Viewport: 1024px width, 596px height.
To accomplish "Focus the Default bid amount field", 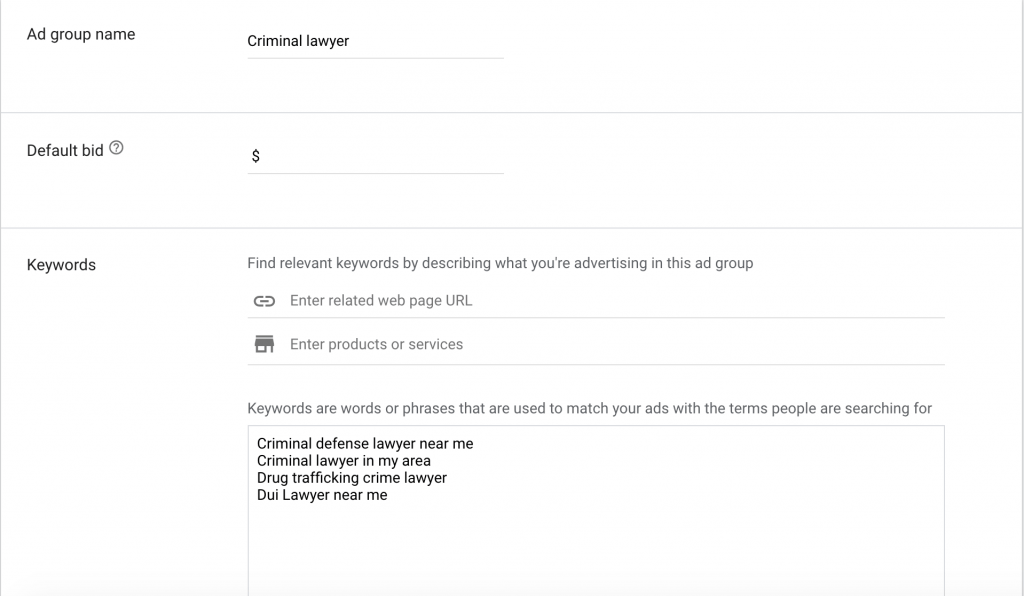I will click(x=380, y=156).
